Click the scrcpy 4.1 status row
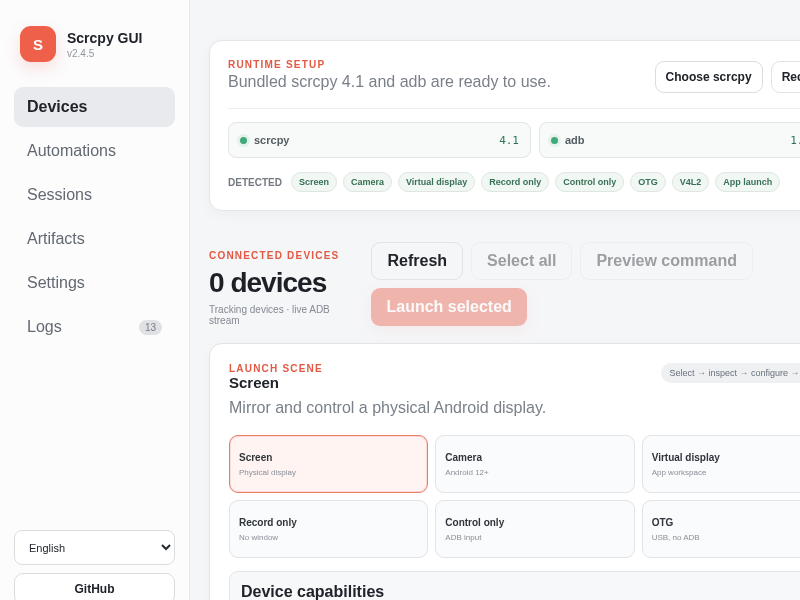 (379, 140)
